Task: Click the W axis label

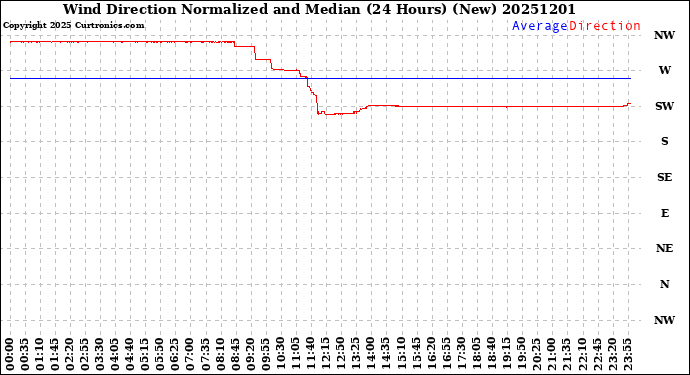Action: 664,70
